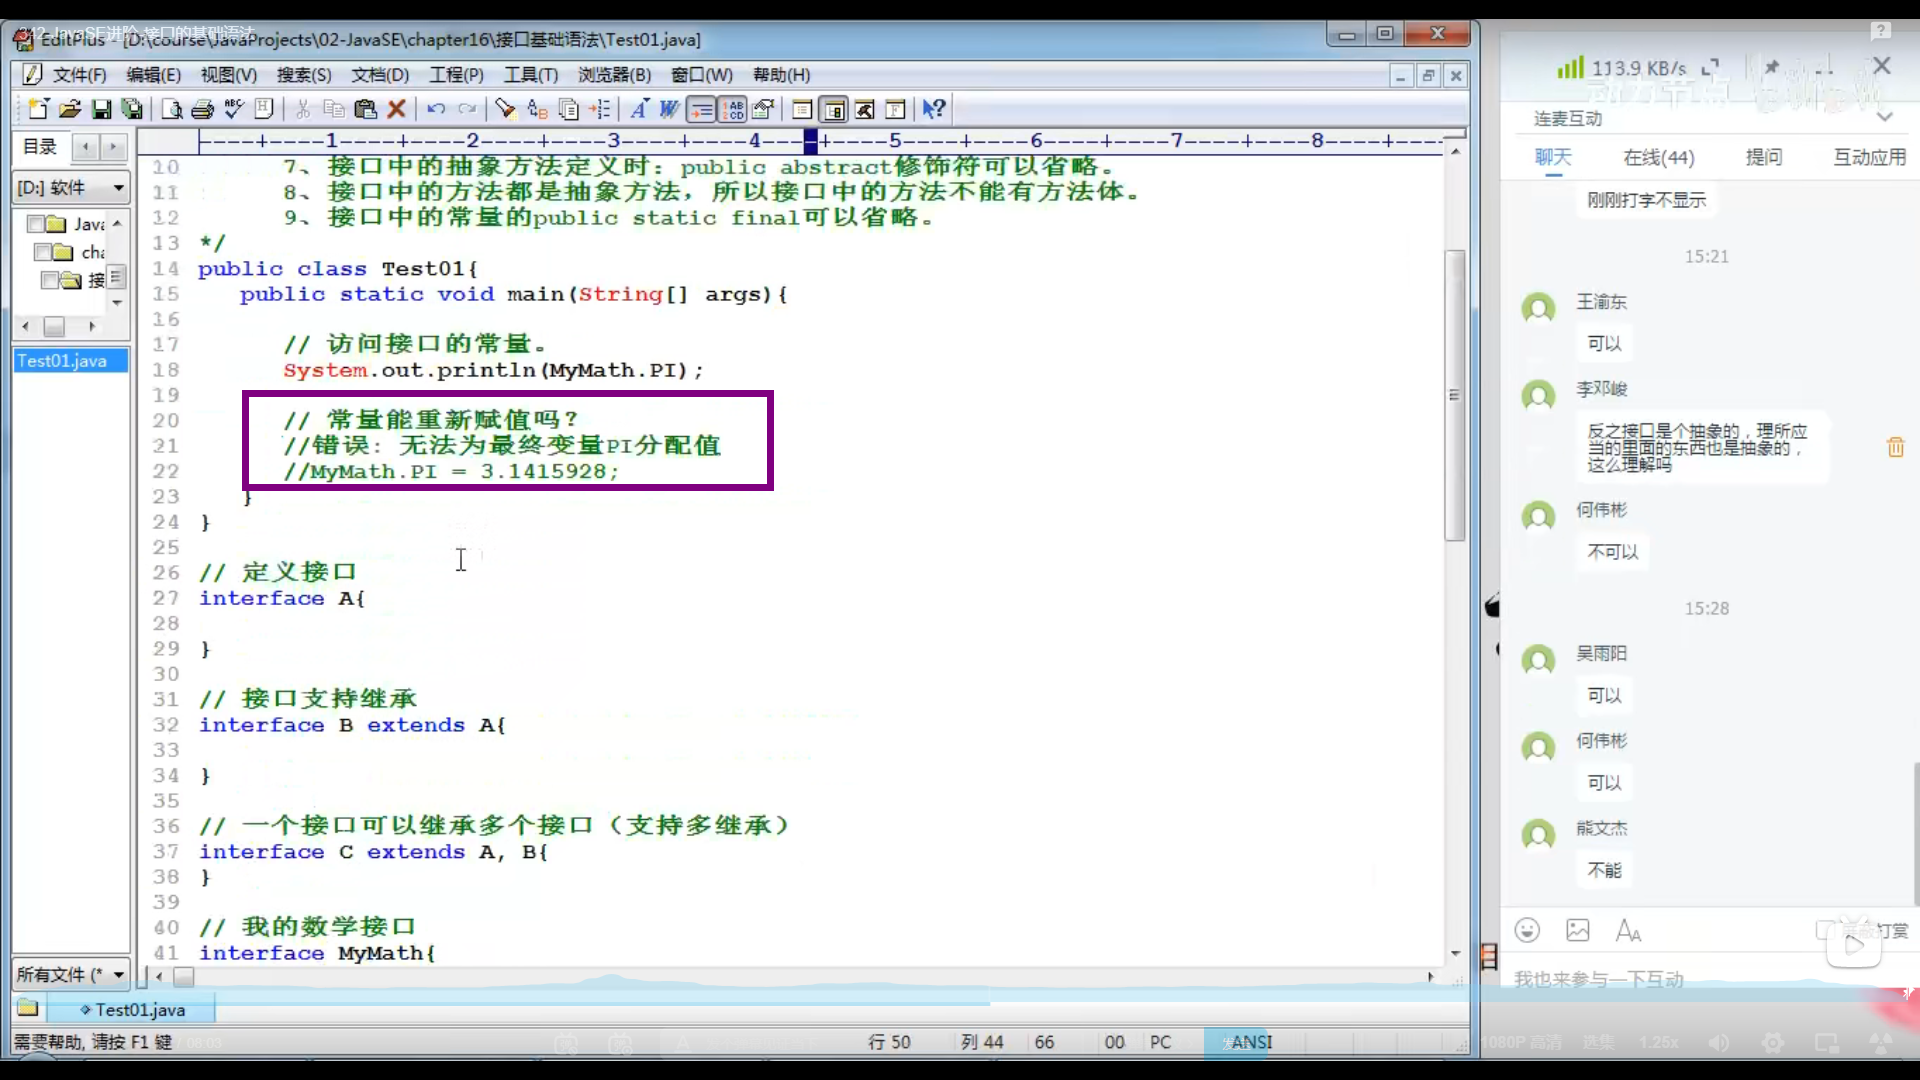The width and height of the screenshot is (1920, 1080).
Task: Open the drive [D:] 软件 dropdown
Action: [x=118, y=188]
